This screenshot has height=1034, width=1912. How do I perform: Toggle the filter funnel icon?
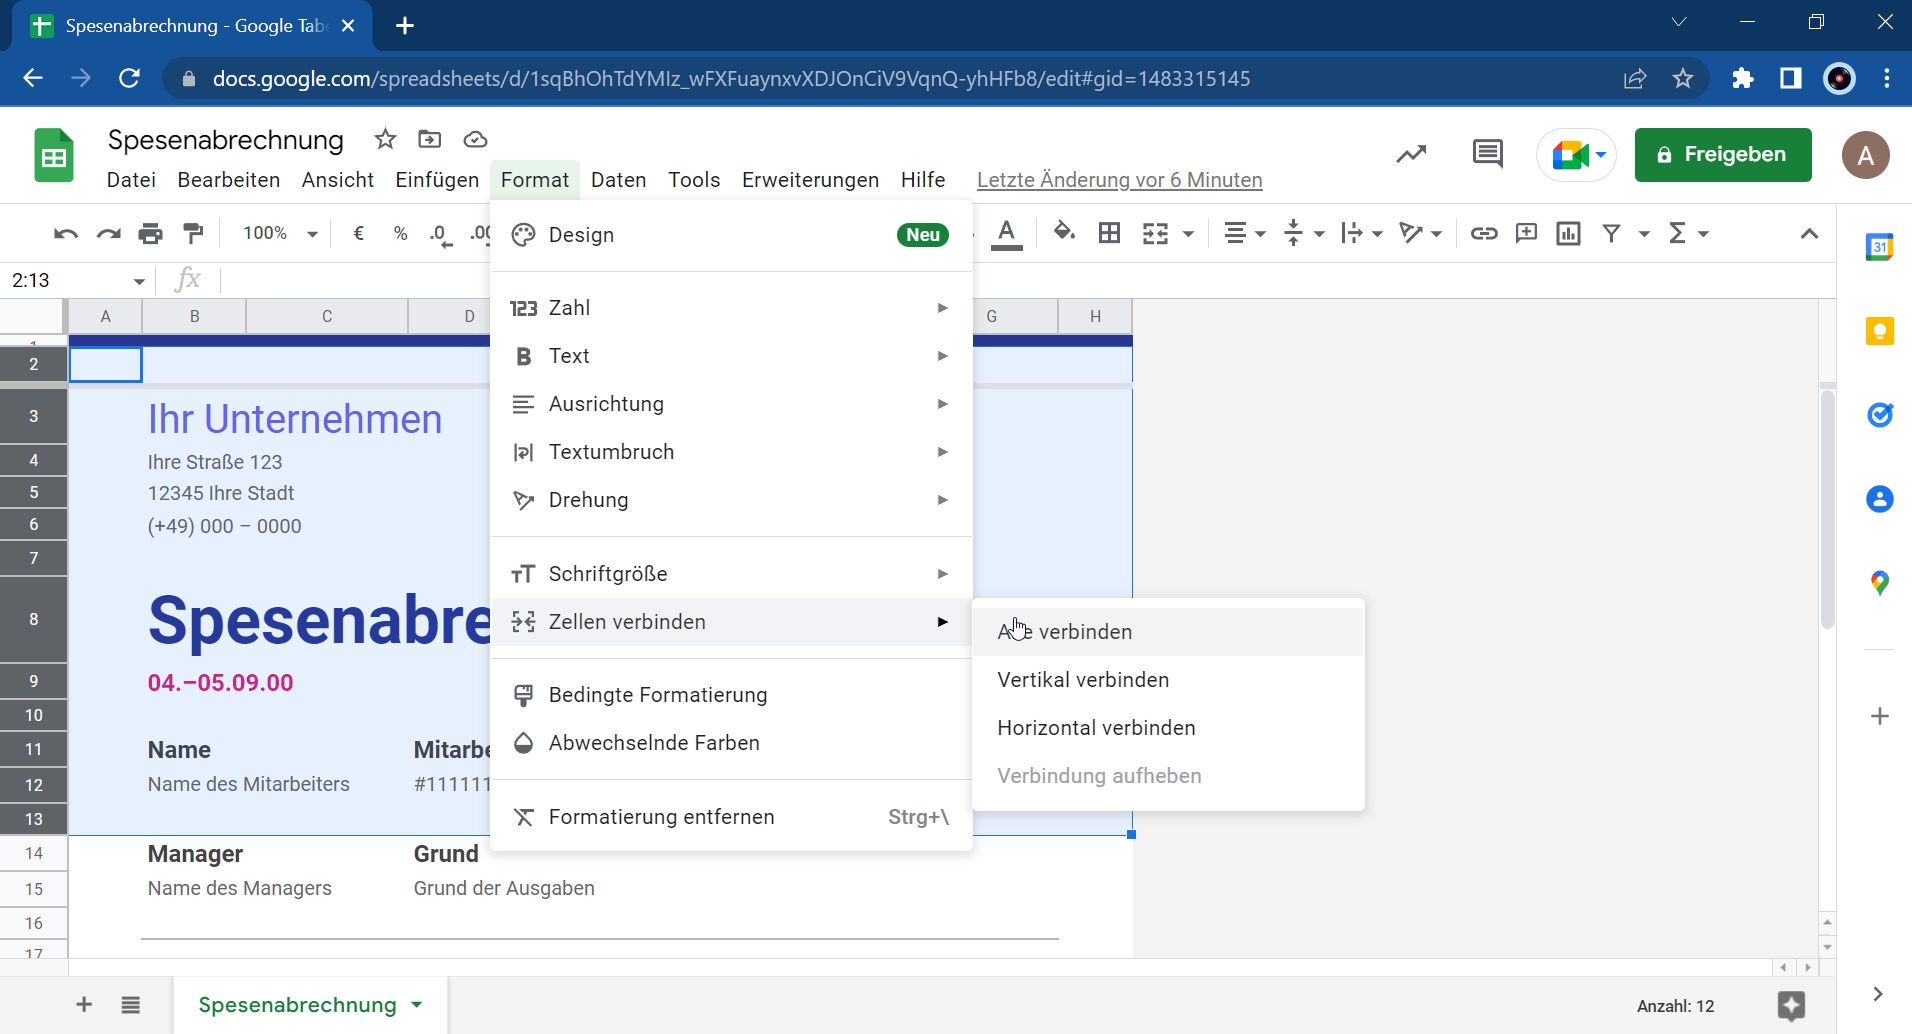tap(1611, 233)
